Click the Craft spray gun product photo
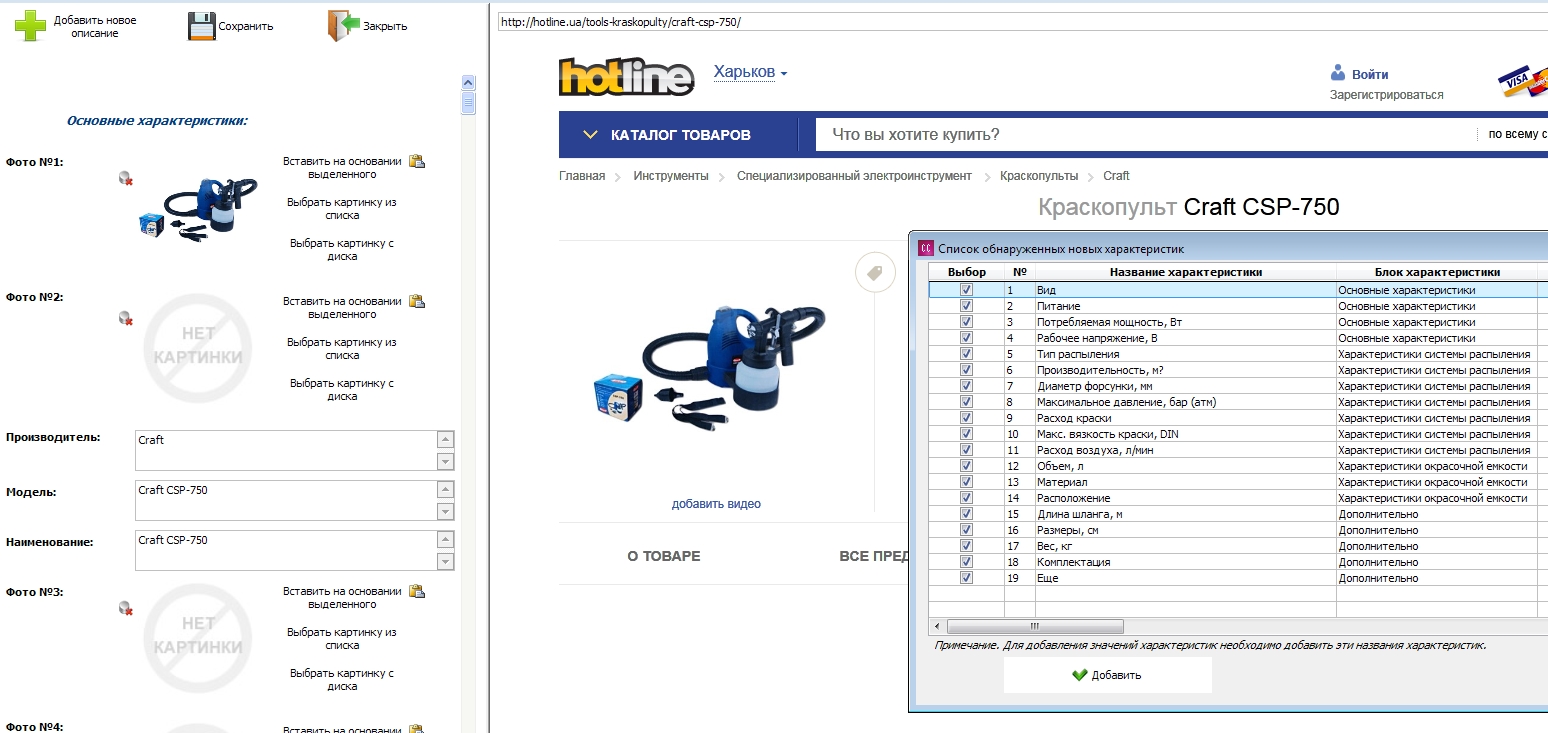The image size is (1548, 733). [709, 368]
